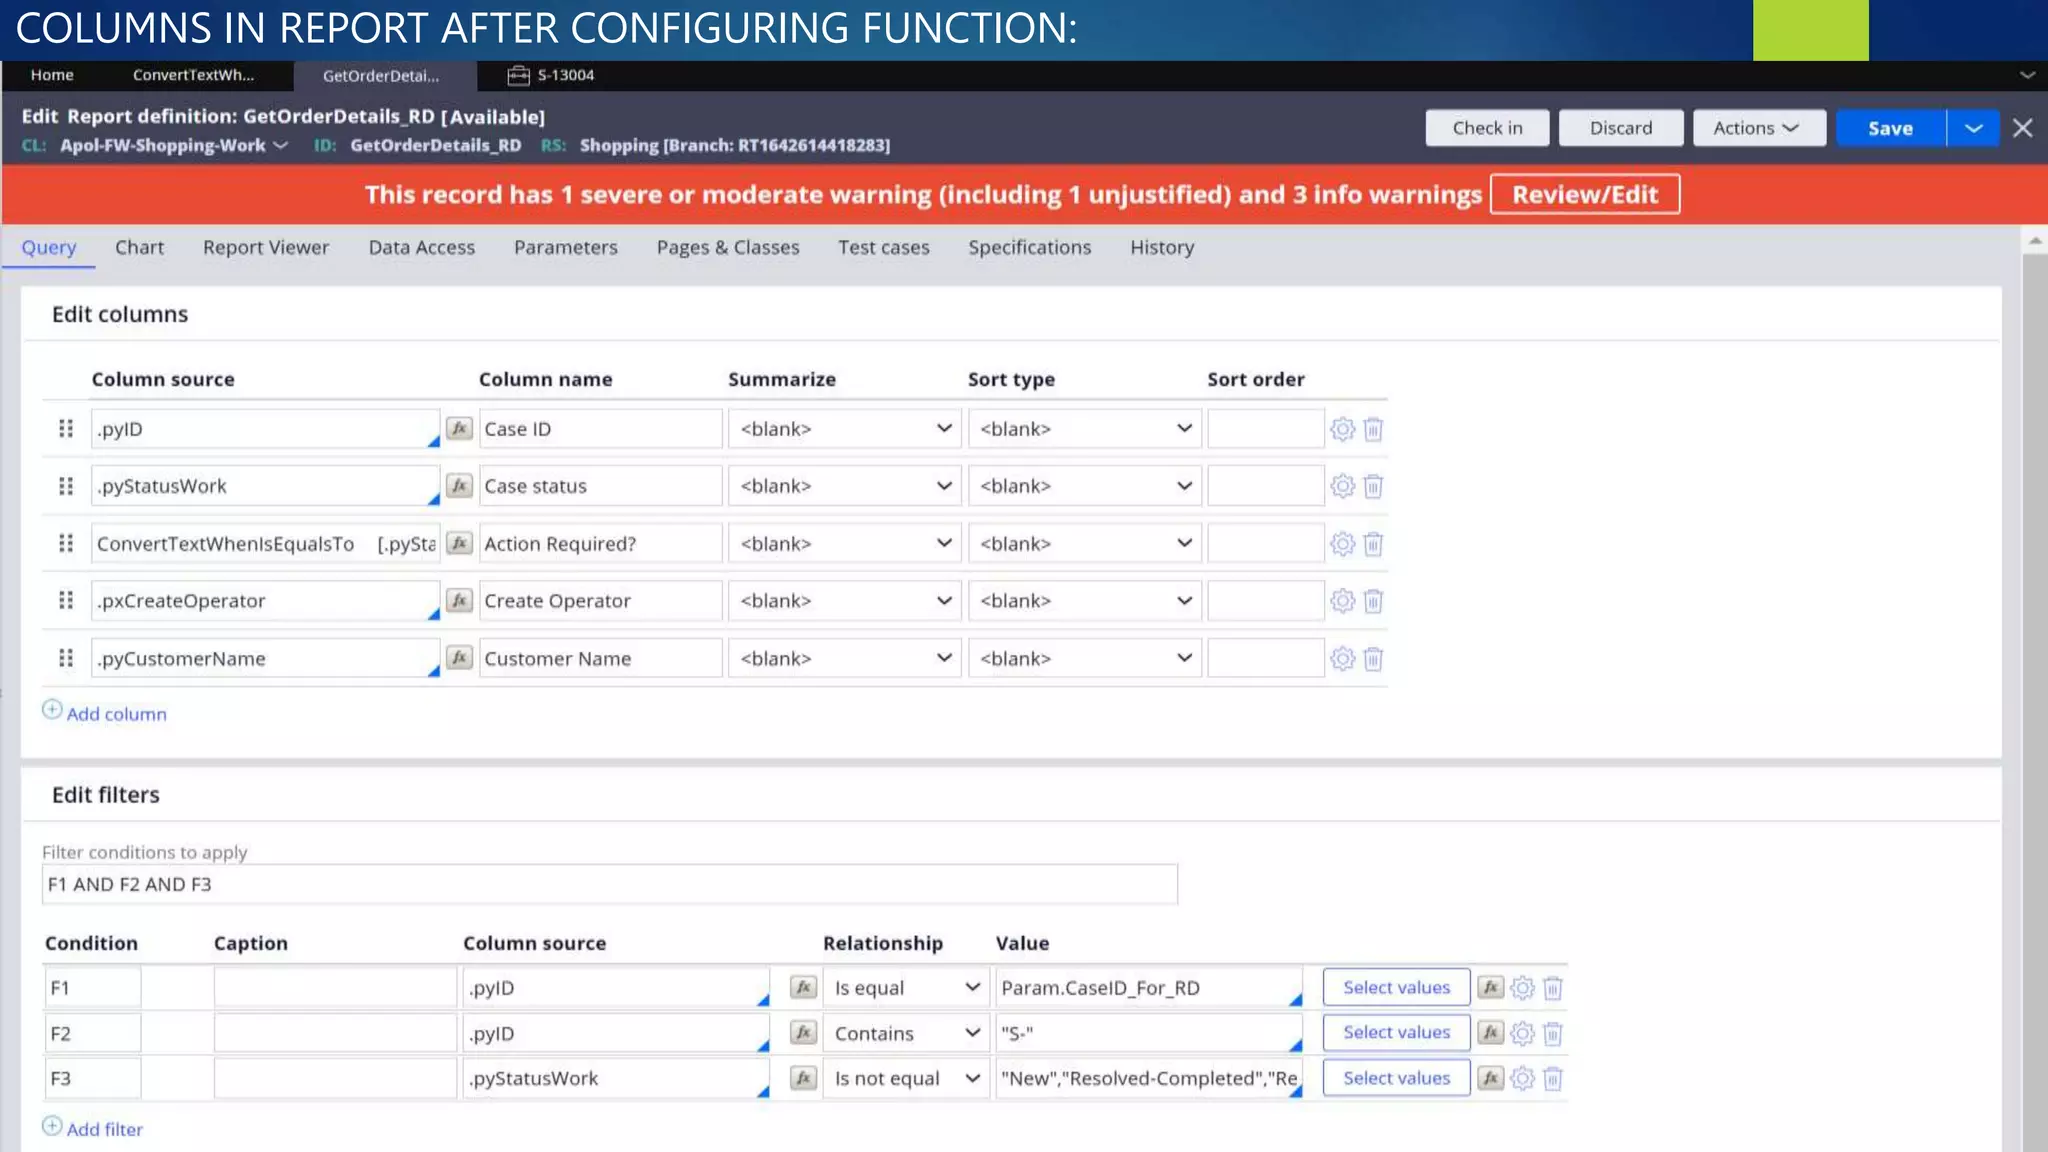Open Summarize dropdown for Case ID row

pyautogui.click(x=844, y=429)
